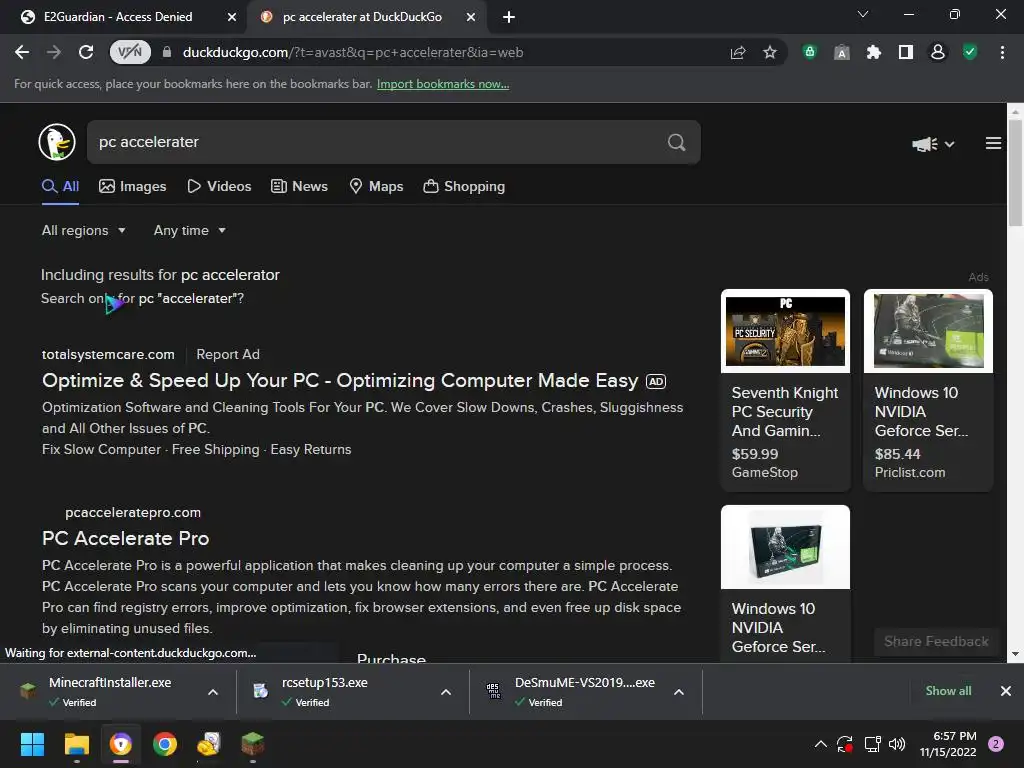1024x768 pixels.
Task: Expand options for MinecraftInstaller.exe download
Action: coord(213,692)
